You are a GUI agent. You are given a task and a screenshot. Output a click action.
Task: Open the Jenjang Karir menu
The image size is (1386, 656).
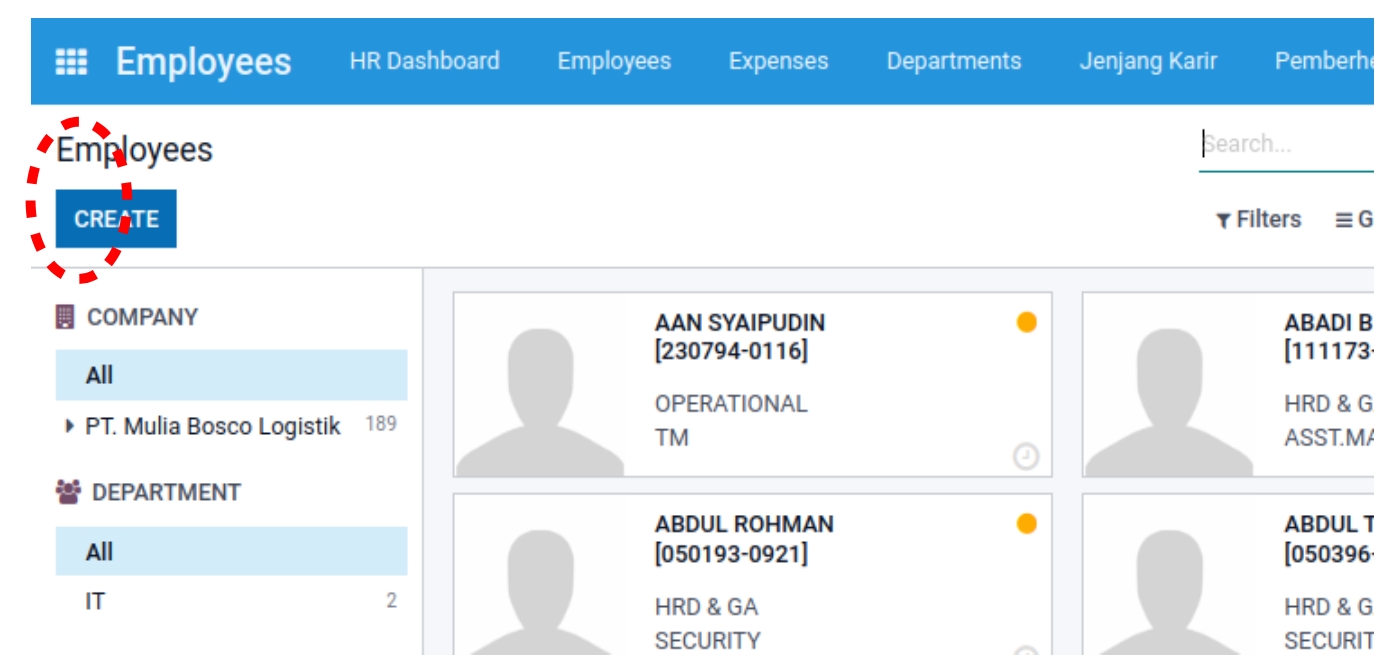point(1148,61)
